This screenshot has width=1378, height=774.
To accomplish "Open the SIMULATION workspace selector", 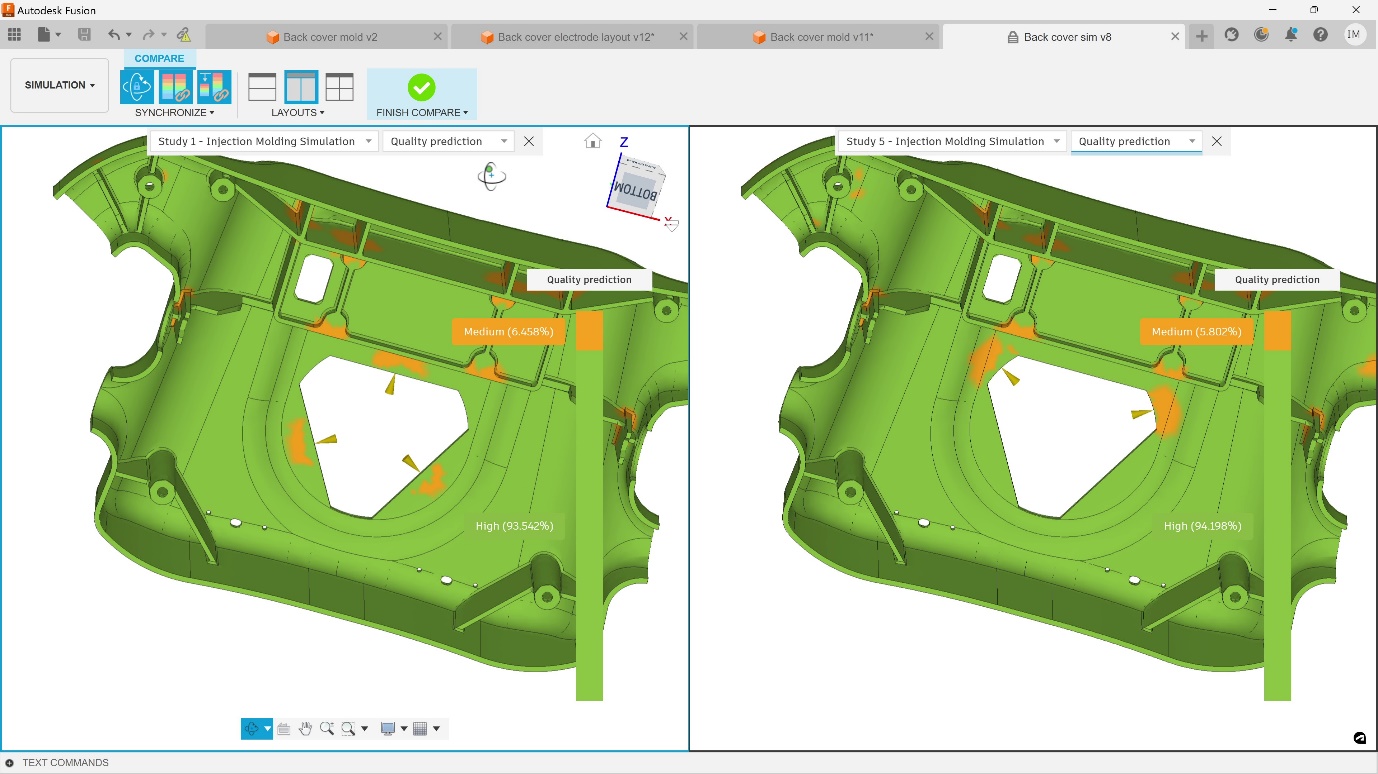I will (59, 85).
